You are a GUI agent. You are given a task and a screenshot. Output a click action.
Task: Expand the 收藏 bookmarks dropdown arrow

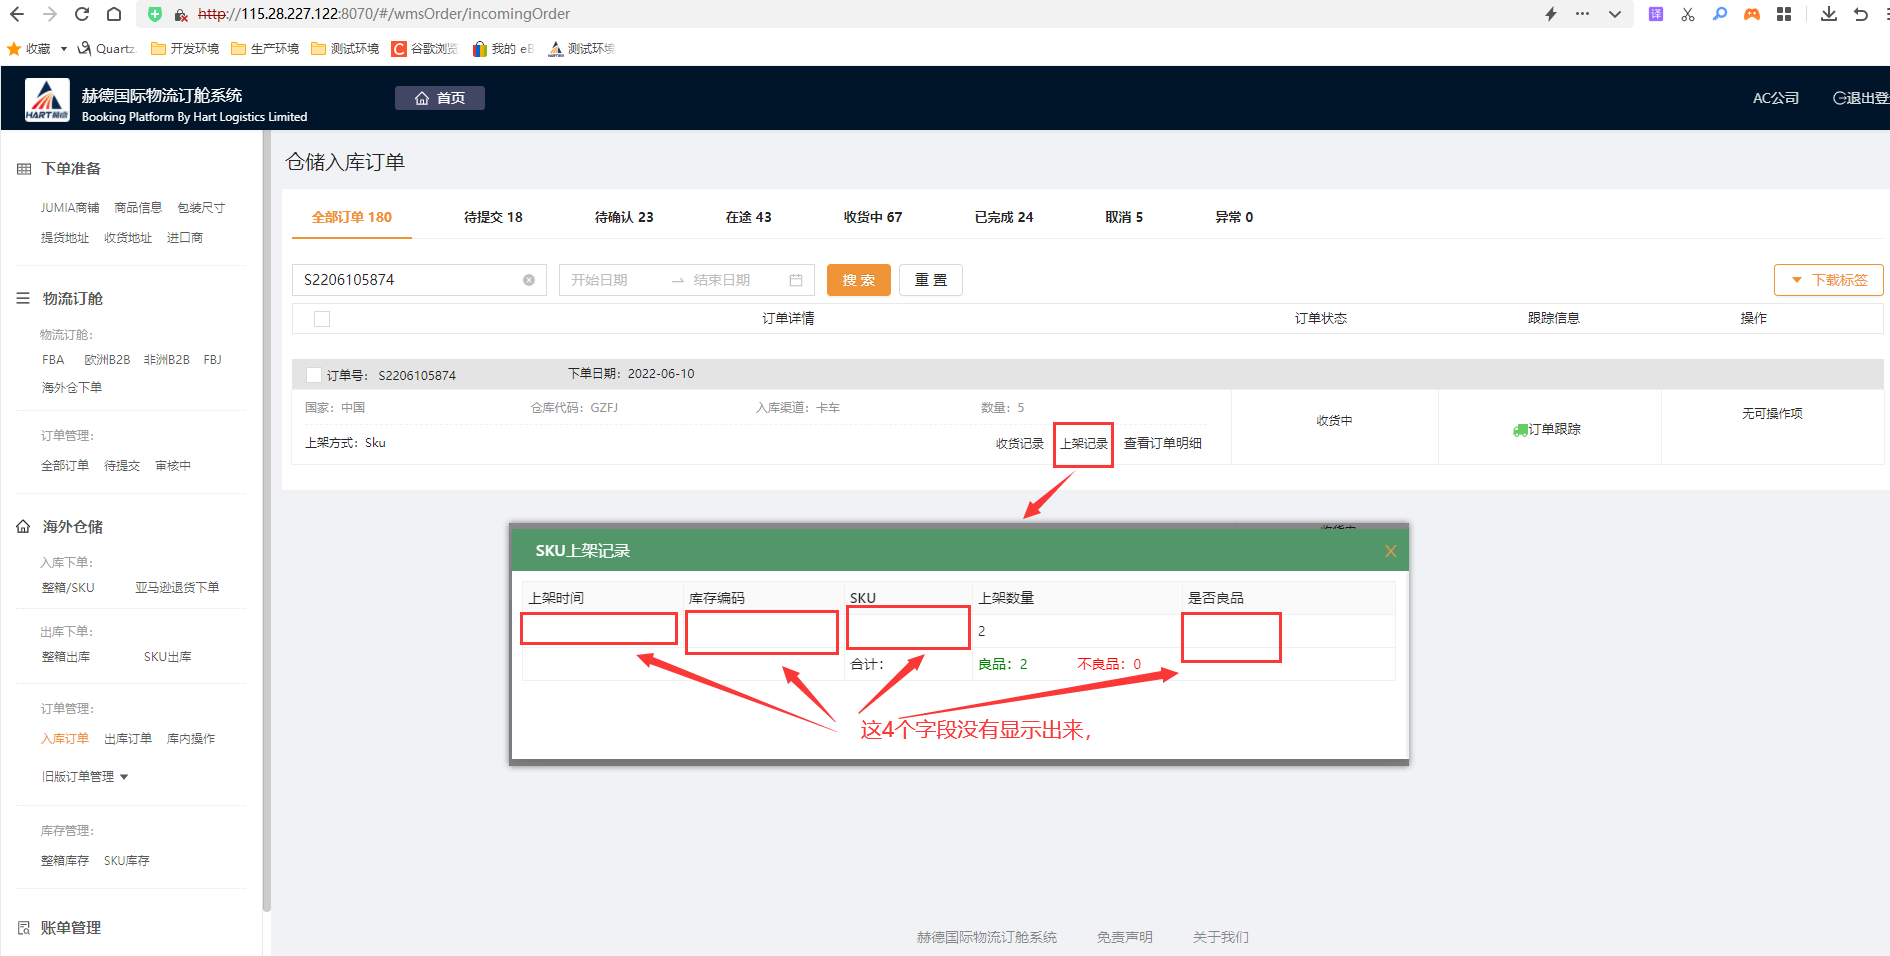(x=64, y=49)
